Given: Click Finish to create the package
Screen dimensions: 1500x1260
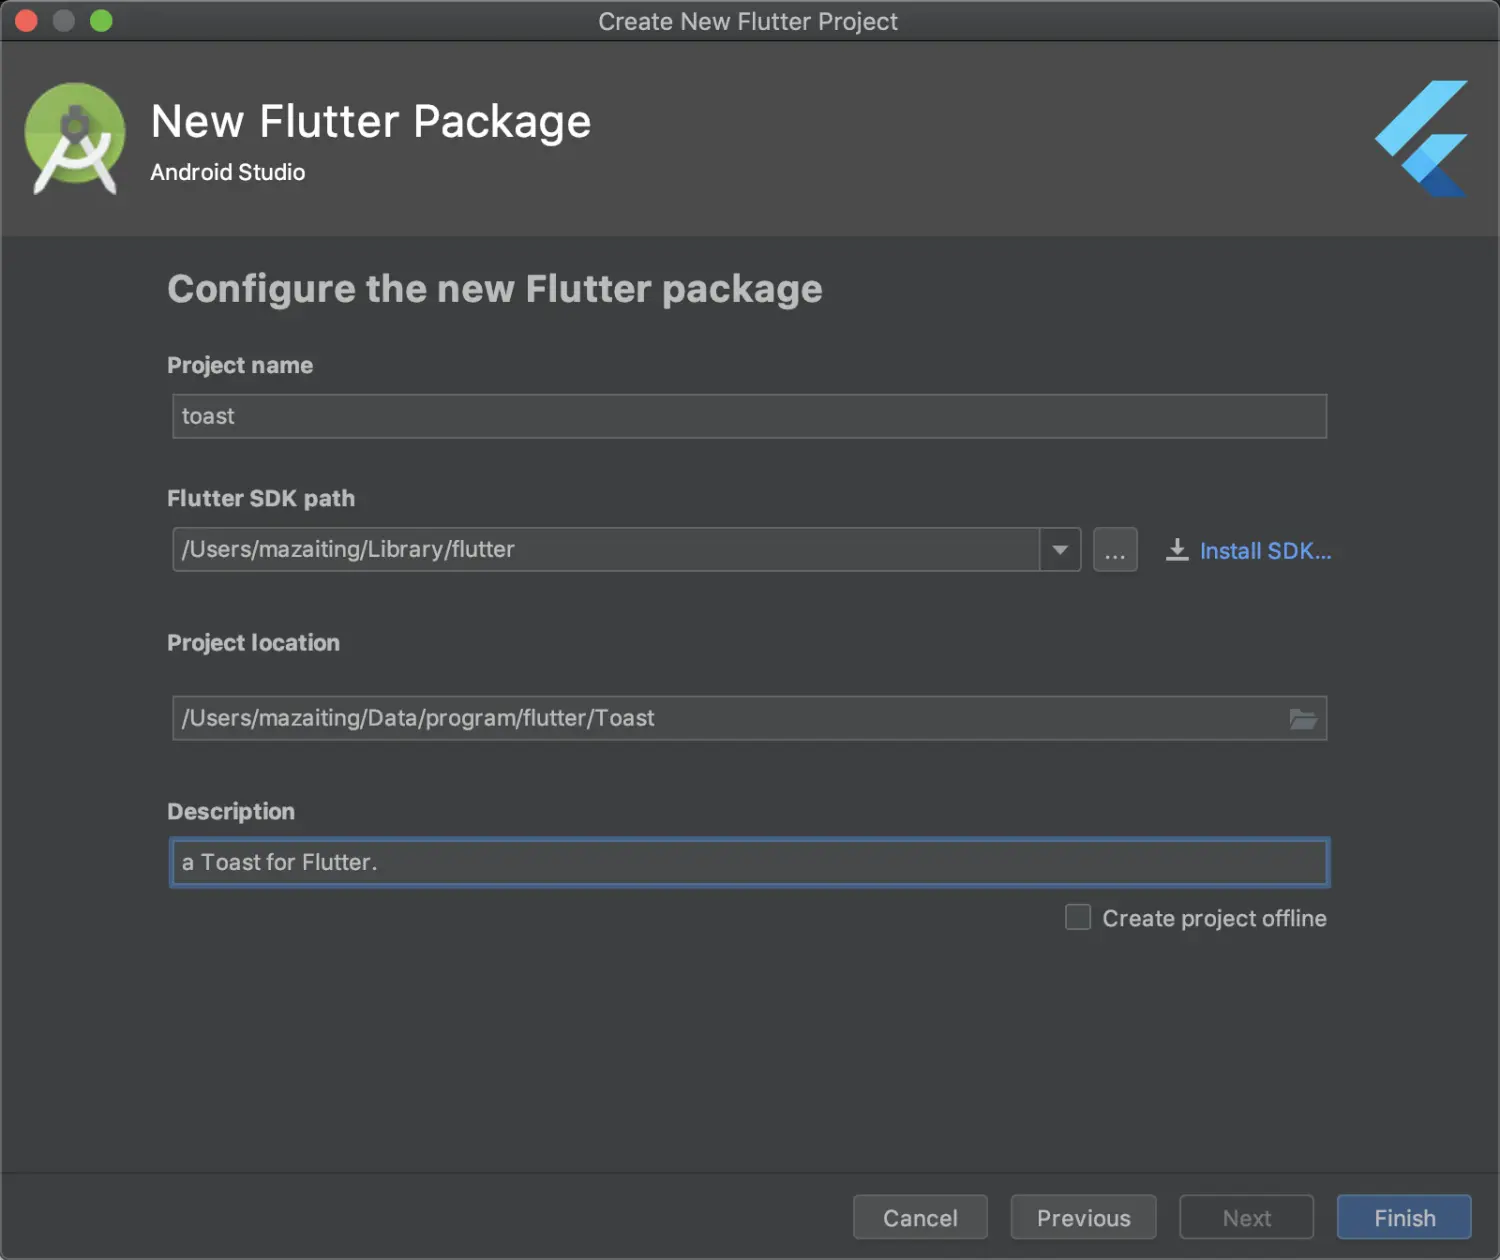Looking at the screenshot, I should pyautogui.click(x=1404, y=1218).
